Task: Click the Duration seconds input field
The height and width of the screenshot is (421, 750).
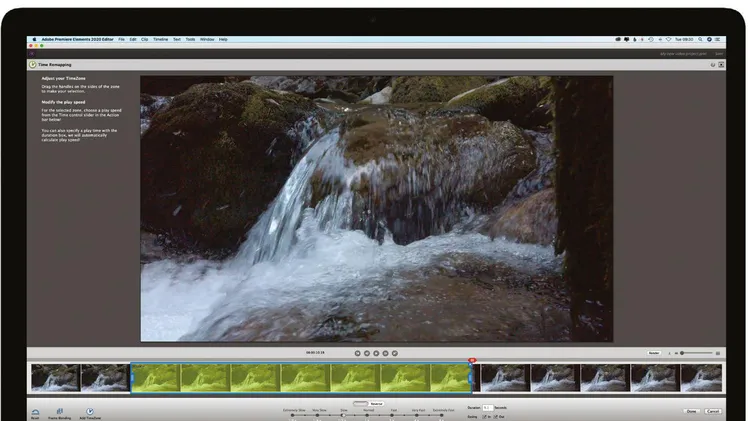Action: [487, 408]
